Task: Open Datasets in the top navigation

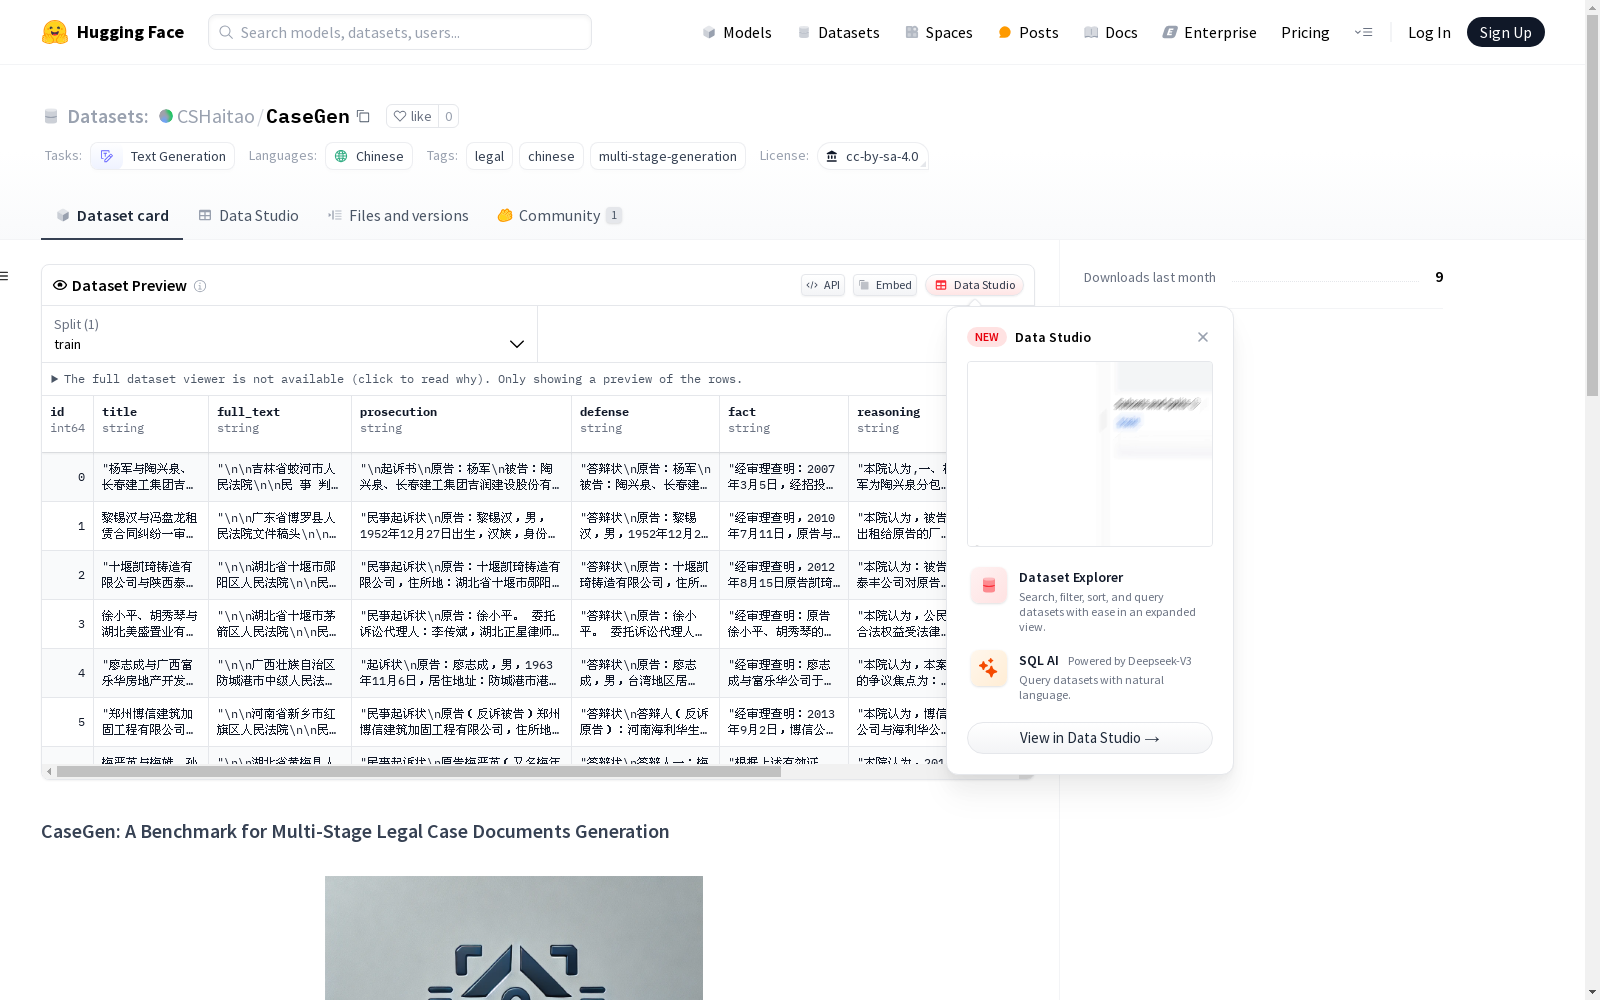Action: pyautogui.click(x=838, y=32)
